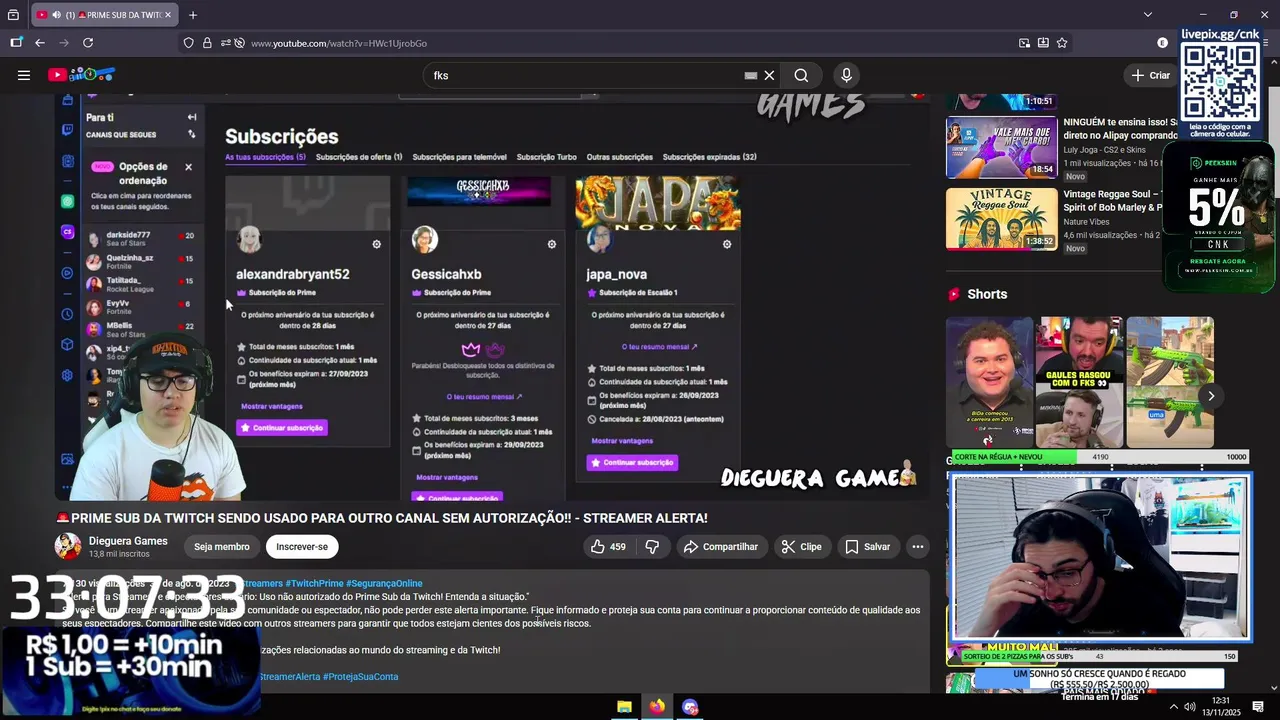The height and width of the screenshot is (720, 1280).
Task: Click "Subscrições para telemóvel" tab in the video
Action: [460, 157]
